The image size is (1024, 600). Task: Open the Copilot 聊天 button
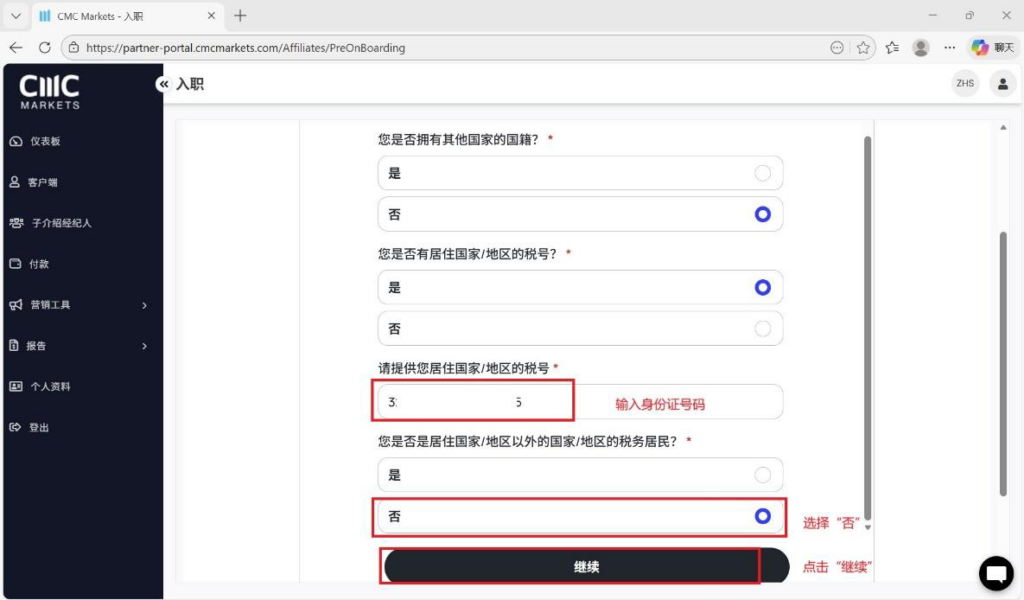pyautogui.click(x=991, y=47)
